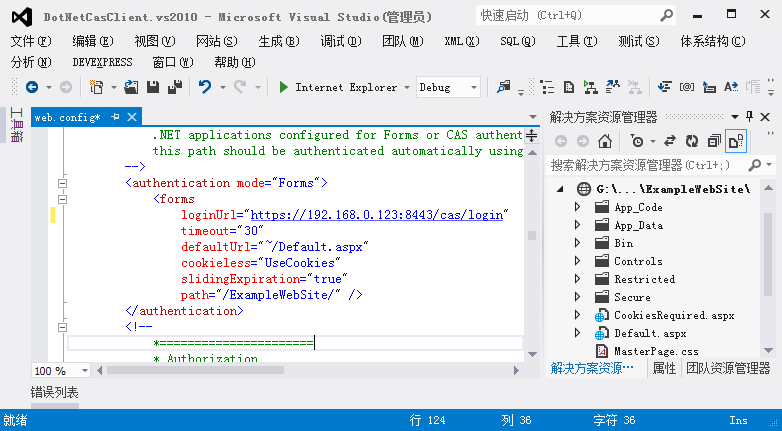Screen dimensions: 782x431
Task: Click the Navigate Backward toolbar arrow
Action: (x=31, y=88)
